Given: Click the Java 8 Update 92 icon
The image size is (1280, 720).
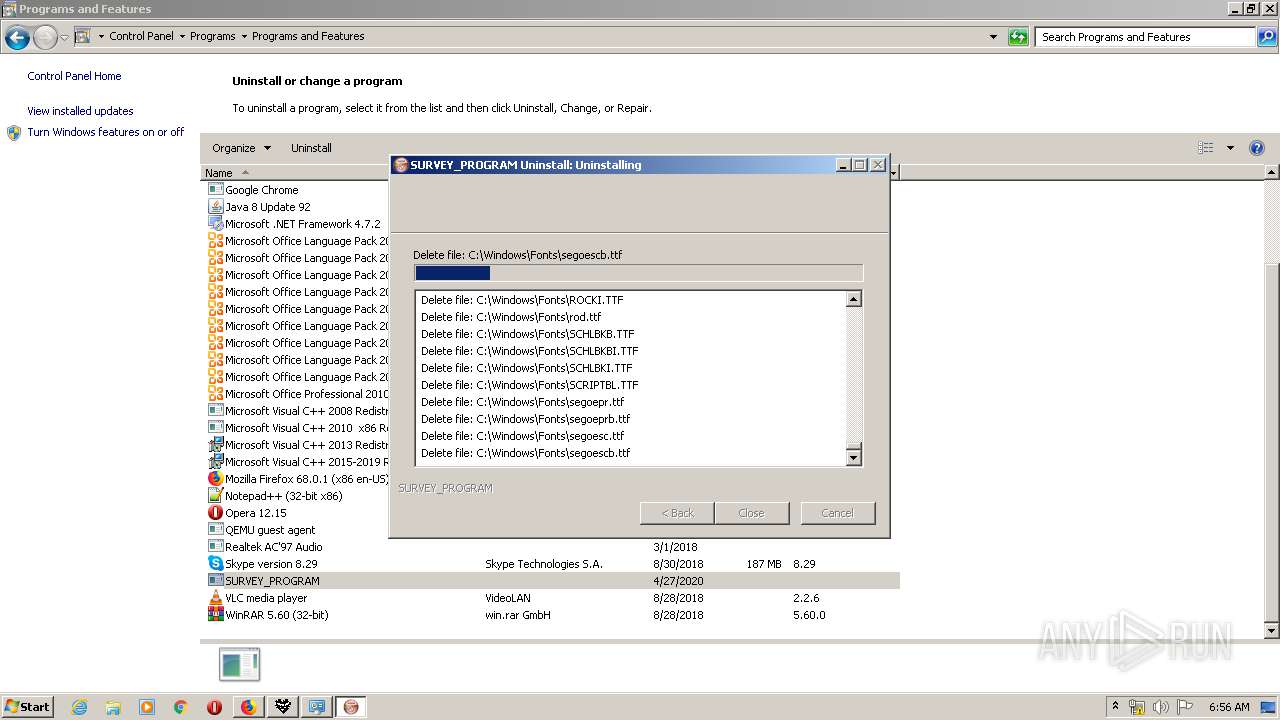Looking at the screenshot, I should pos(215,207).
